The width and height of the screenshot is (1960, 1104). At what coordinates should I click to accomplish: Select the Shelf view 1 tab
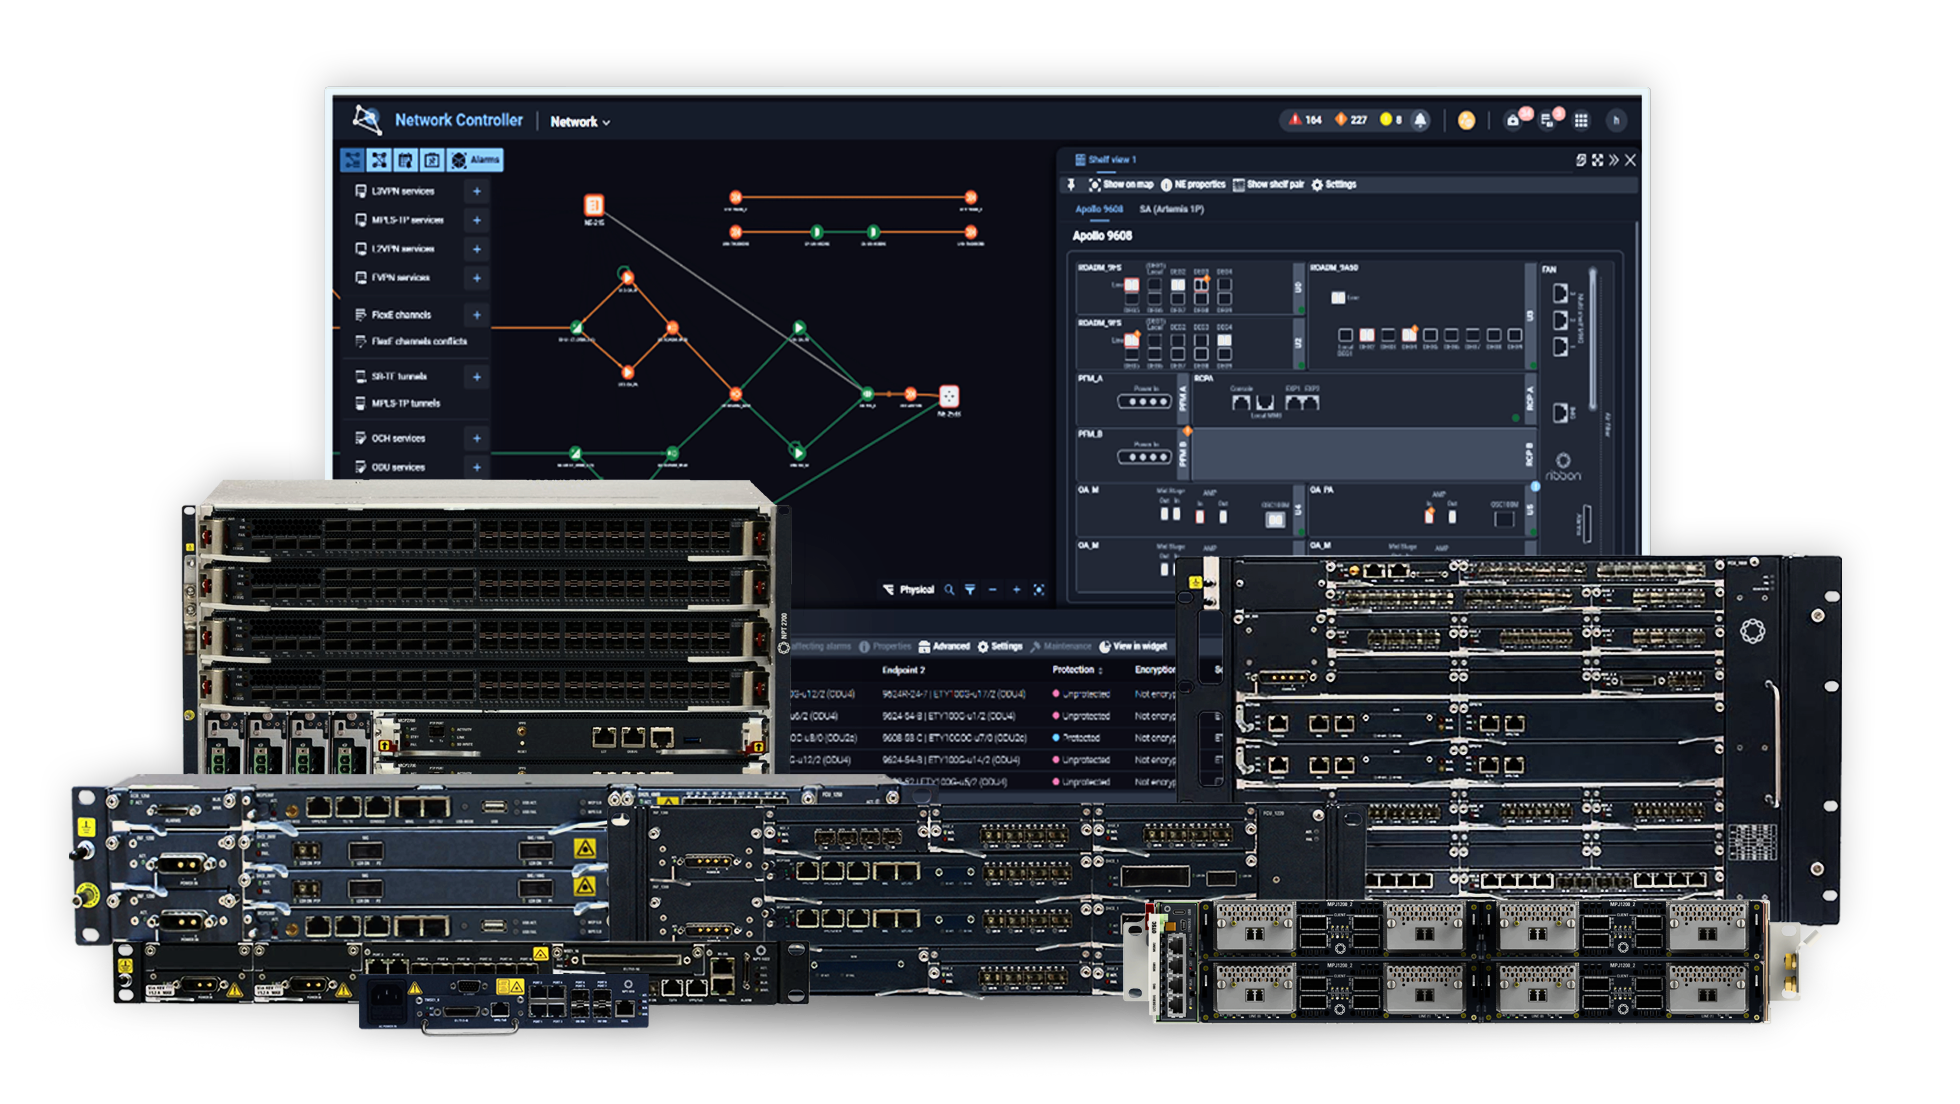pyautogui.click(x=1106, y=160)
